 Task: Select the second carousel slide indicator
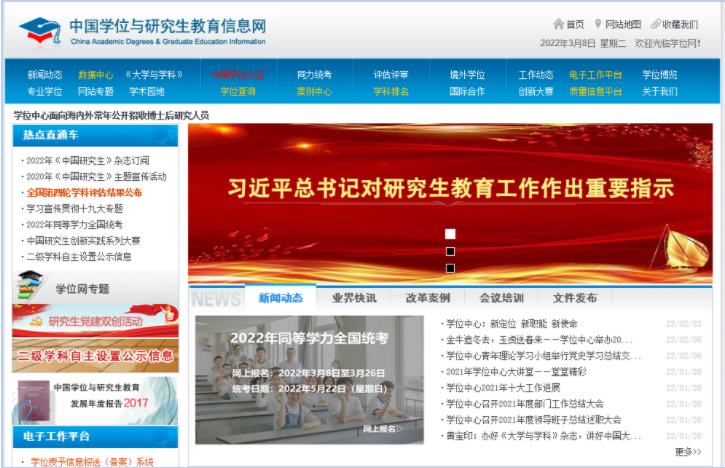450,251
